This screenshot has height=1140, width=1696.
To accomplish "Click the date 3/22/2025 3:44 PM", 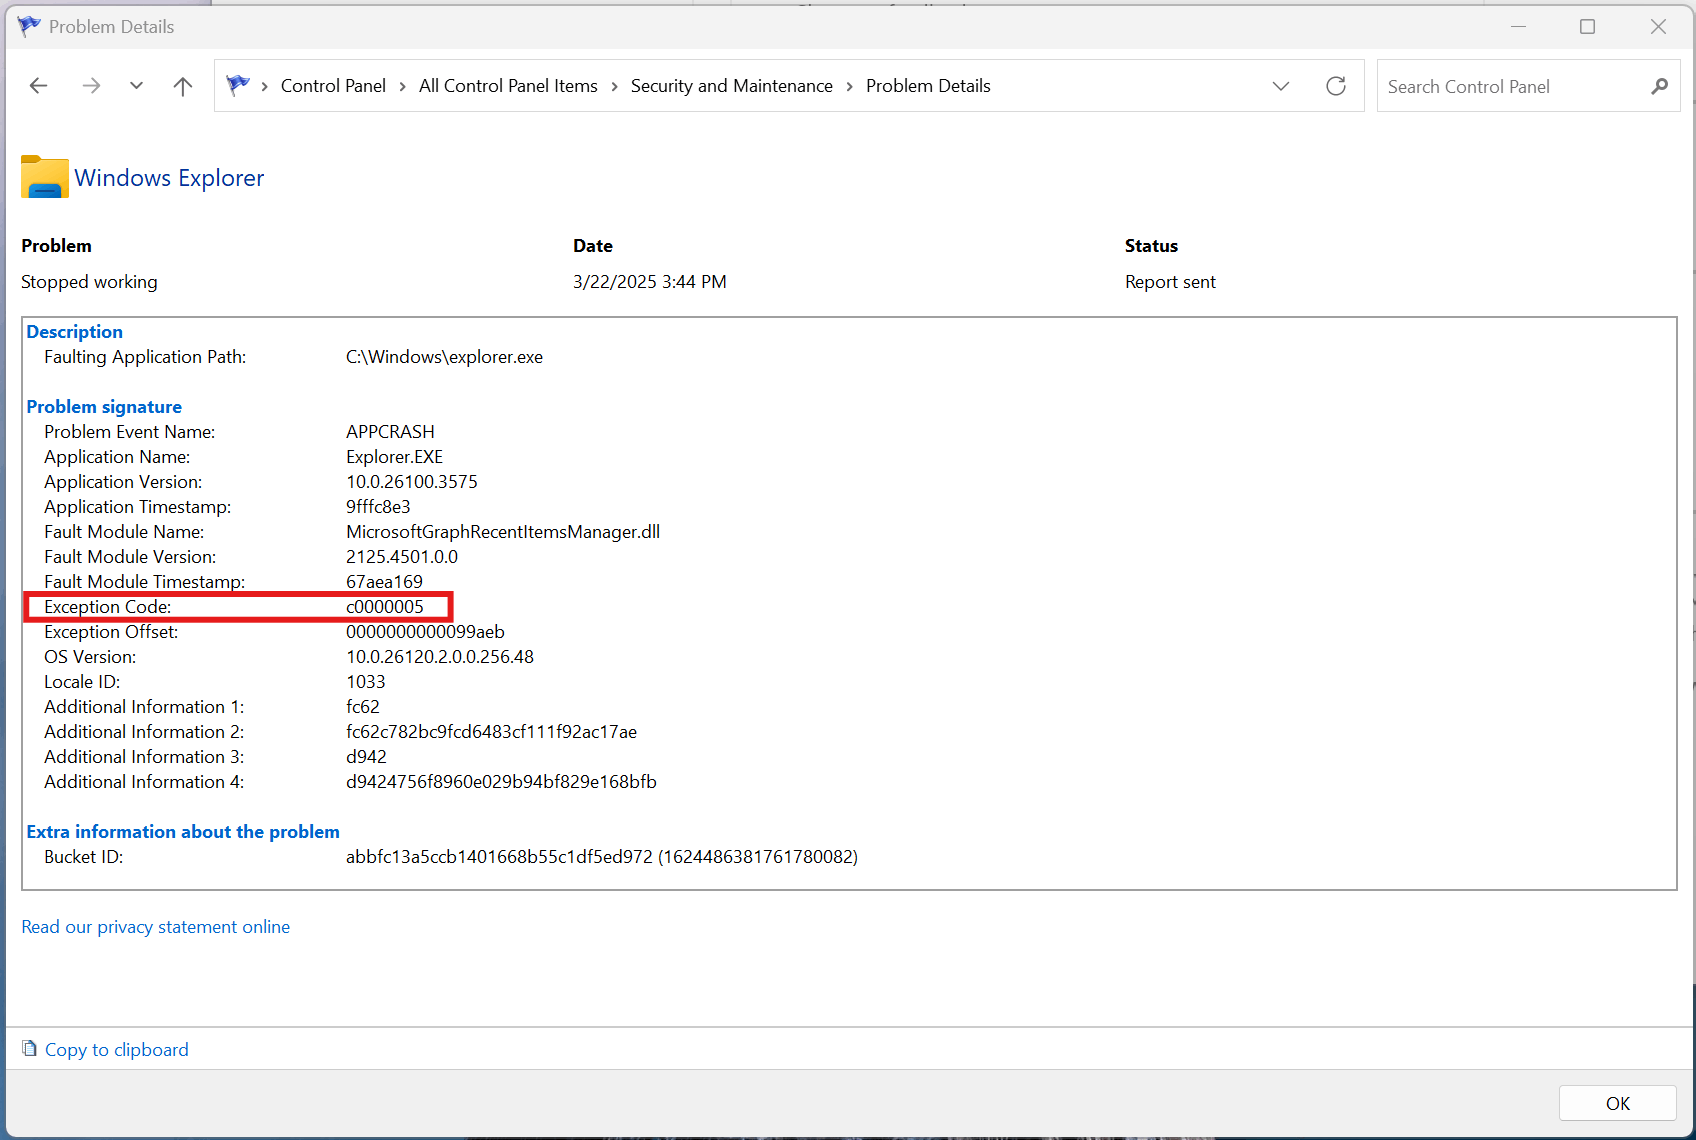I will pyautogui.click(x=650, y=282).
